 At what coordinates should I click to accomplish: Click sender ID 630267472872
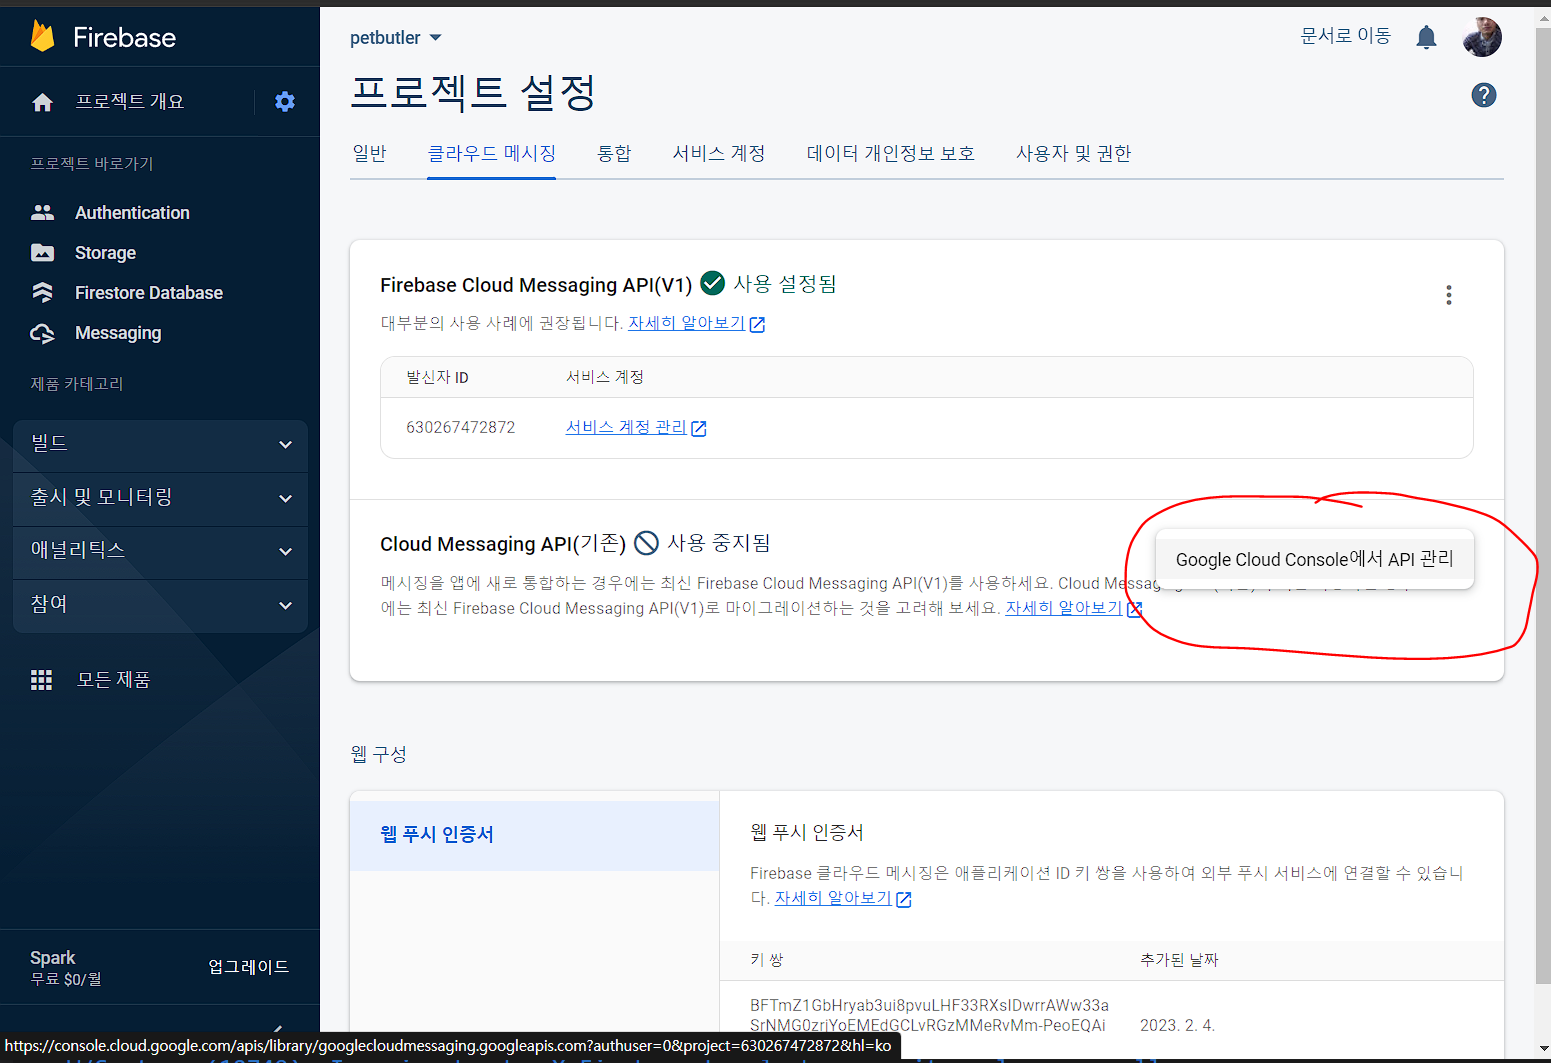tap(460, 427)
